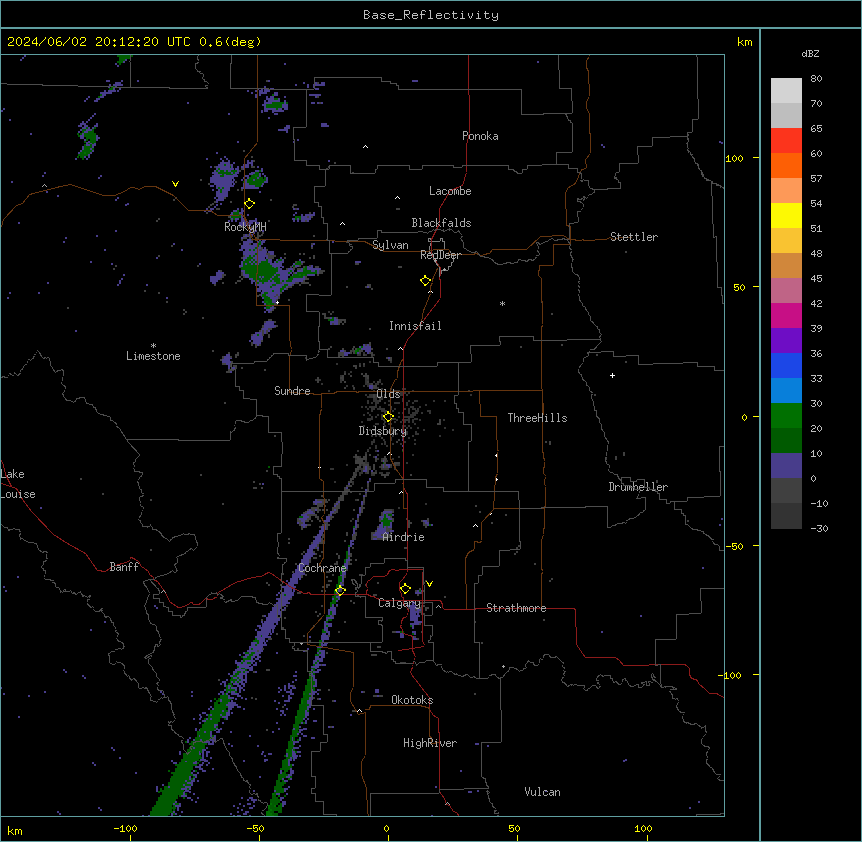Click the blue 36 dBZ legend swatch
Screen dimensions: 862x842
pos(786,365)
